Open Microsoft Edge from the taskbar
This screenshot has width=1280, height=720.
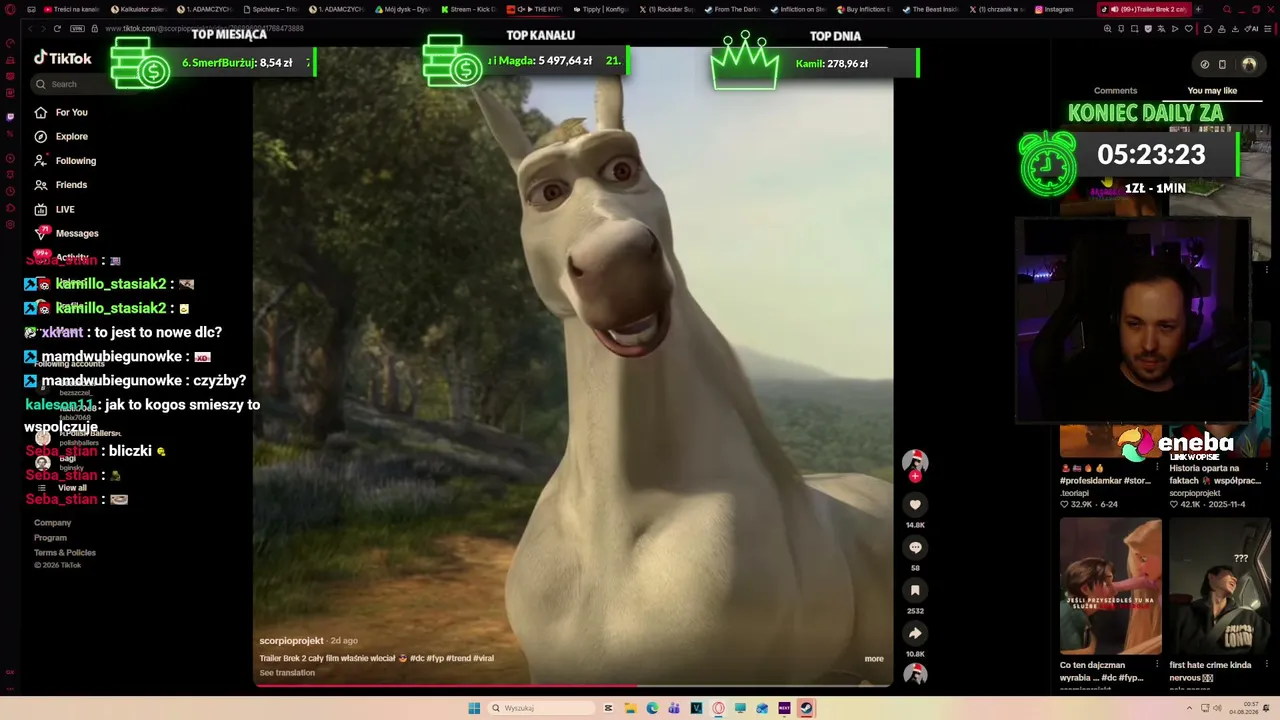(652, 708)
